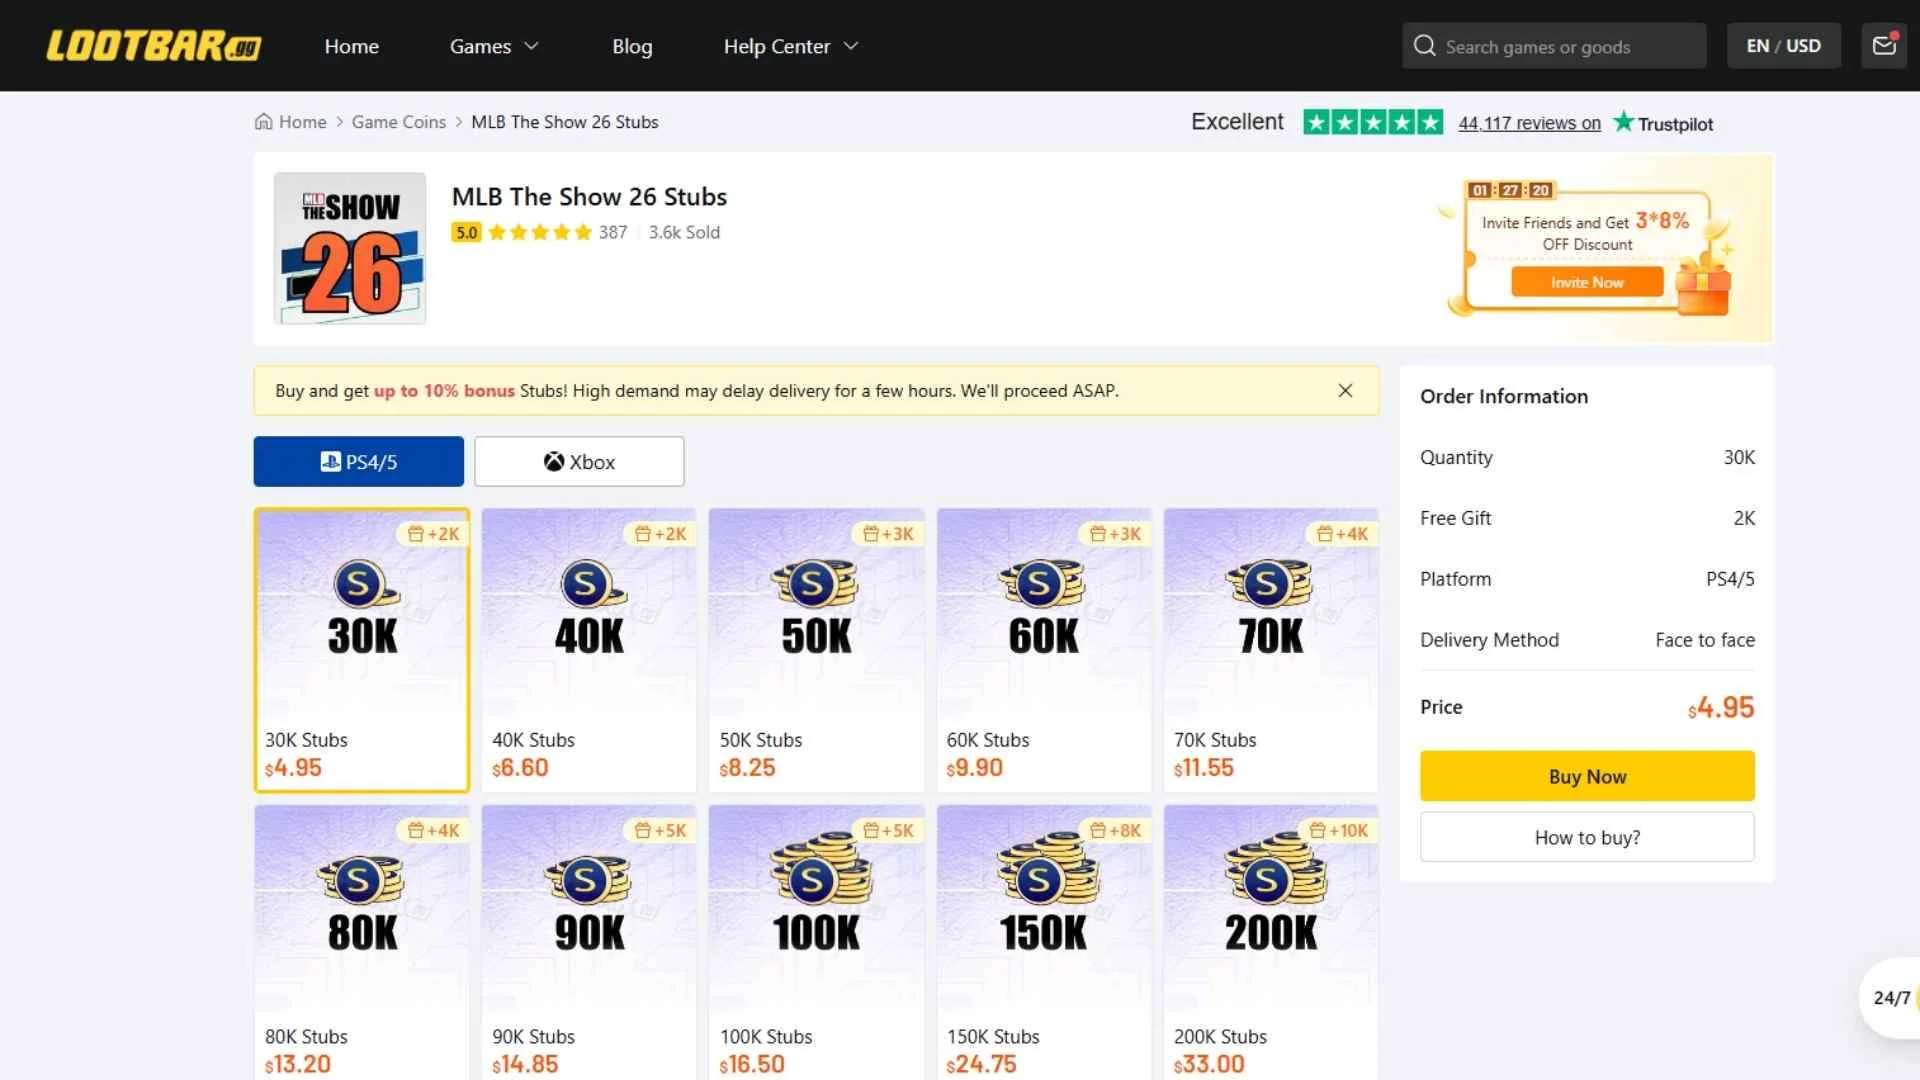Click the LootBar.gg logo

coord(154,46)
